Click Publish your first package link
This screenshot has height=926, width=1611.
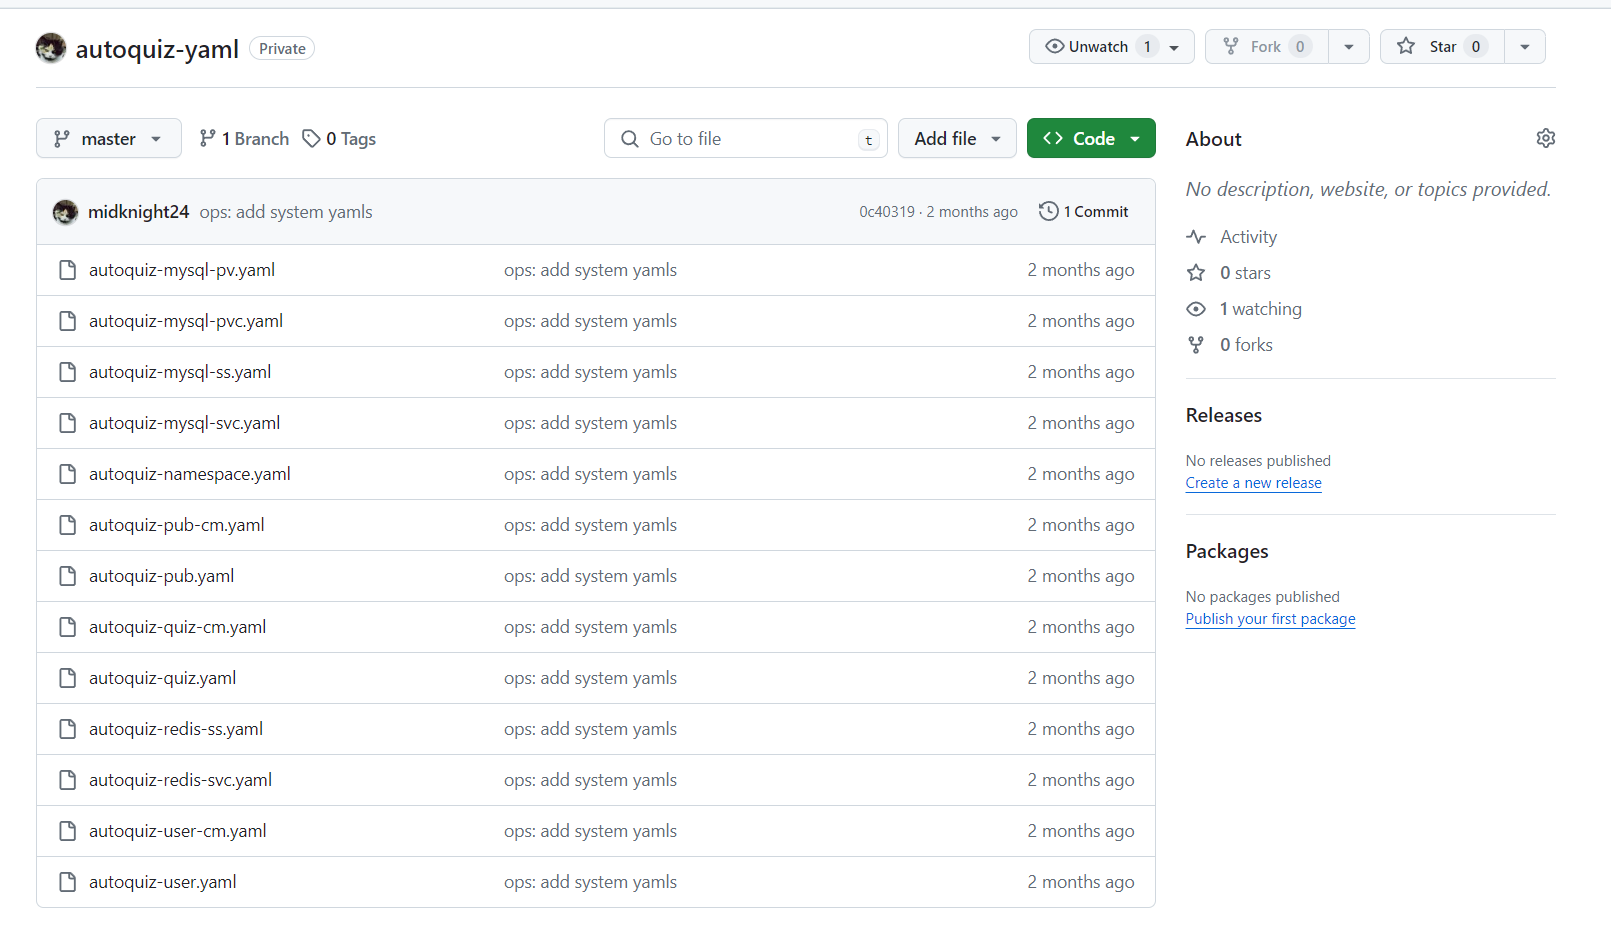[x=1270, y=619]
